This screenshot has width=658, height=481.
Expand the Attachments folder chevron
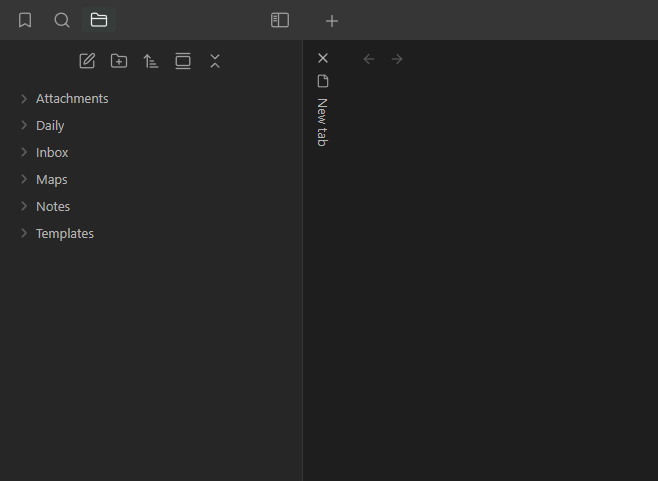tap(24, 99)
